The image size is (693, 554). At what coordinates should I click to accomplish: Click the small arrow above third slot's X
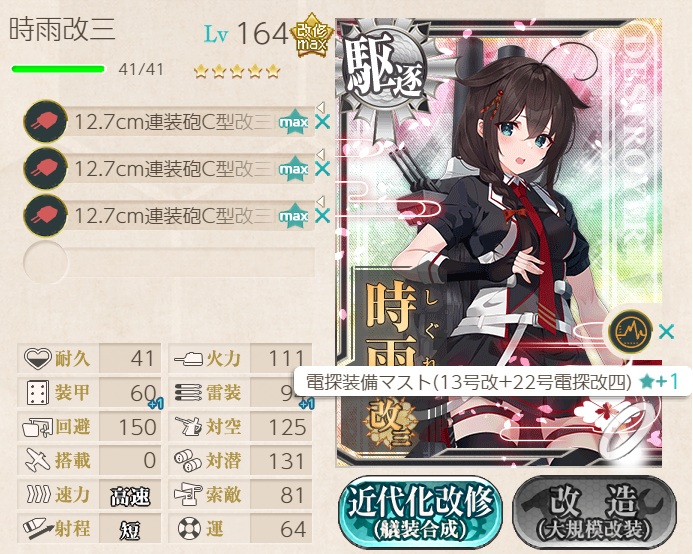[x=321, y=202]
